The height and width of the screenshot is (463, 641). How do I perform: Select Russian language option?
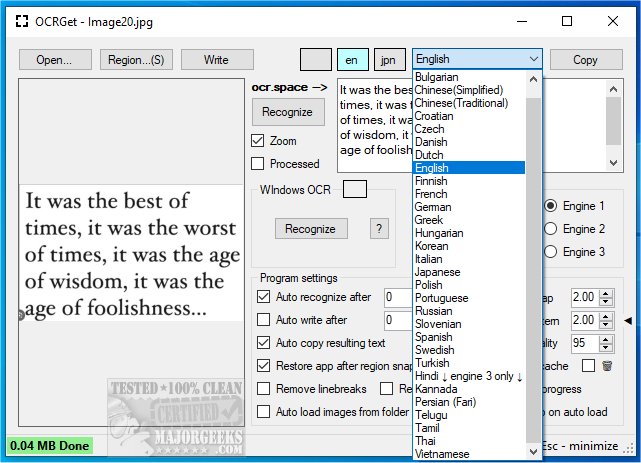click(x=469, y=311)
